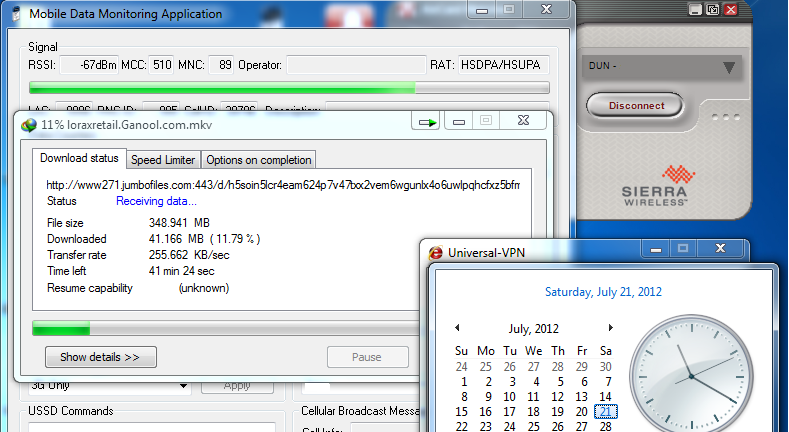Screen dimensions: 789x432
Task: Select July 12 in the calendar
Action: tap(558, 397)
